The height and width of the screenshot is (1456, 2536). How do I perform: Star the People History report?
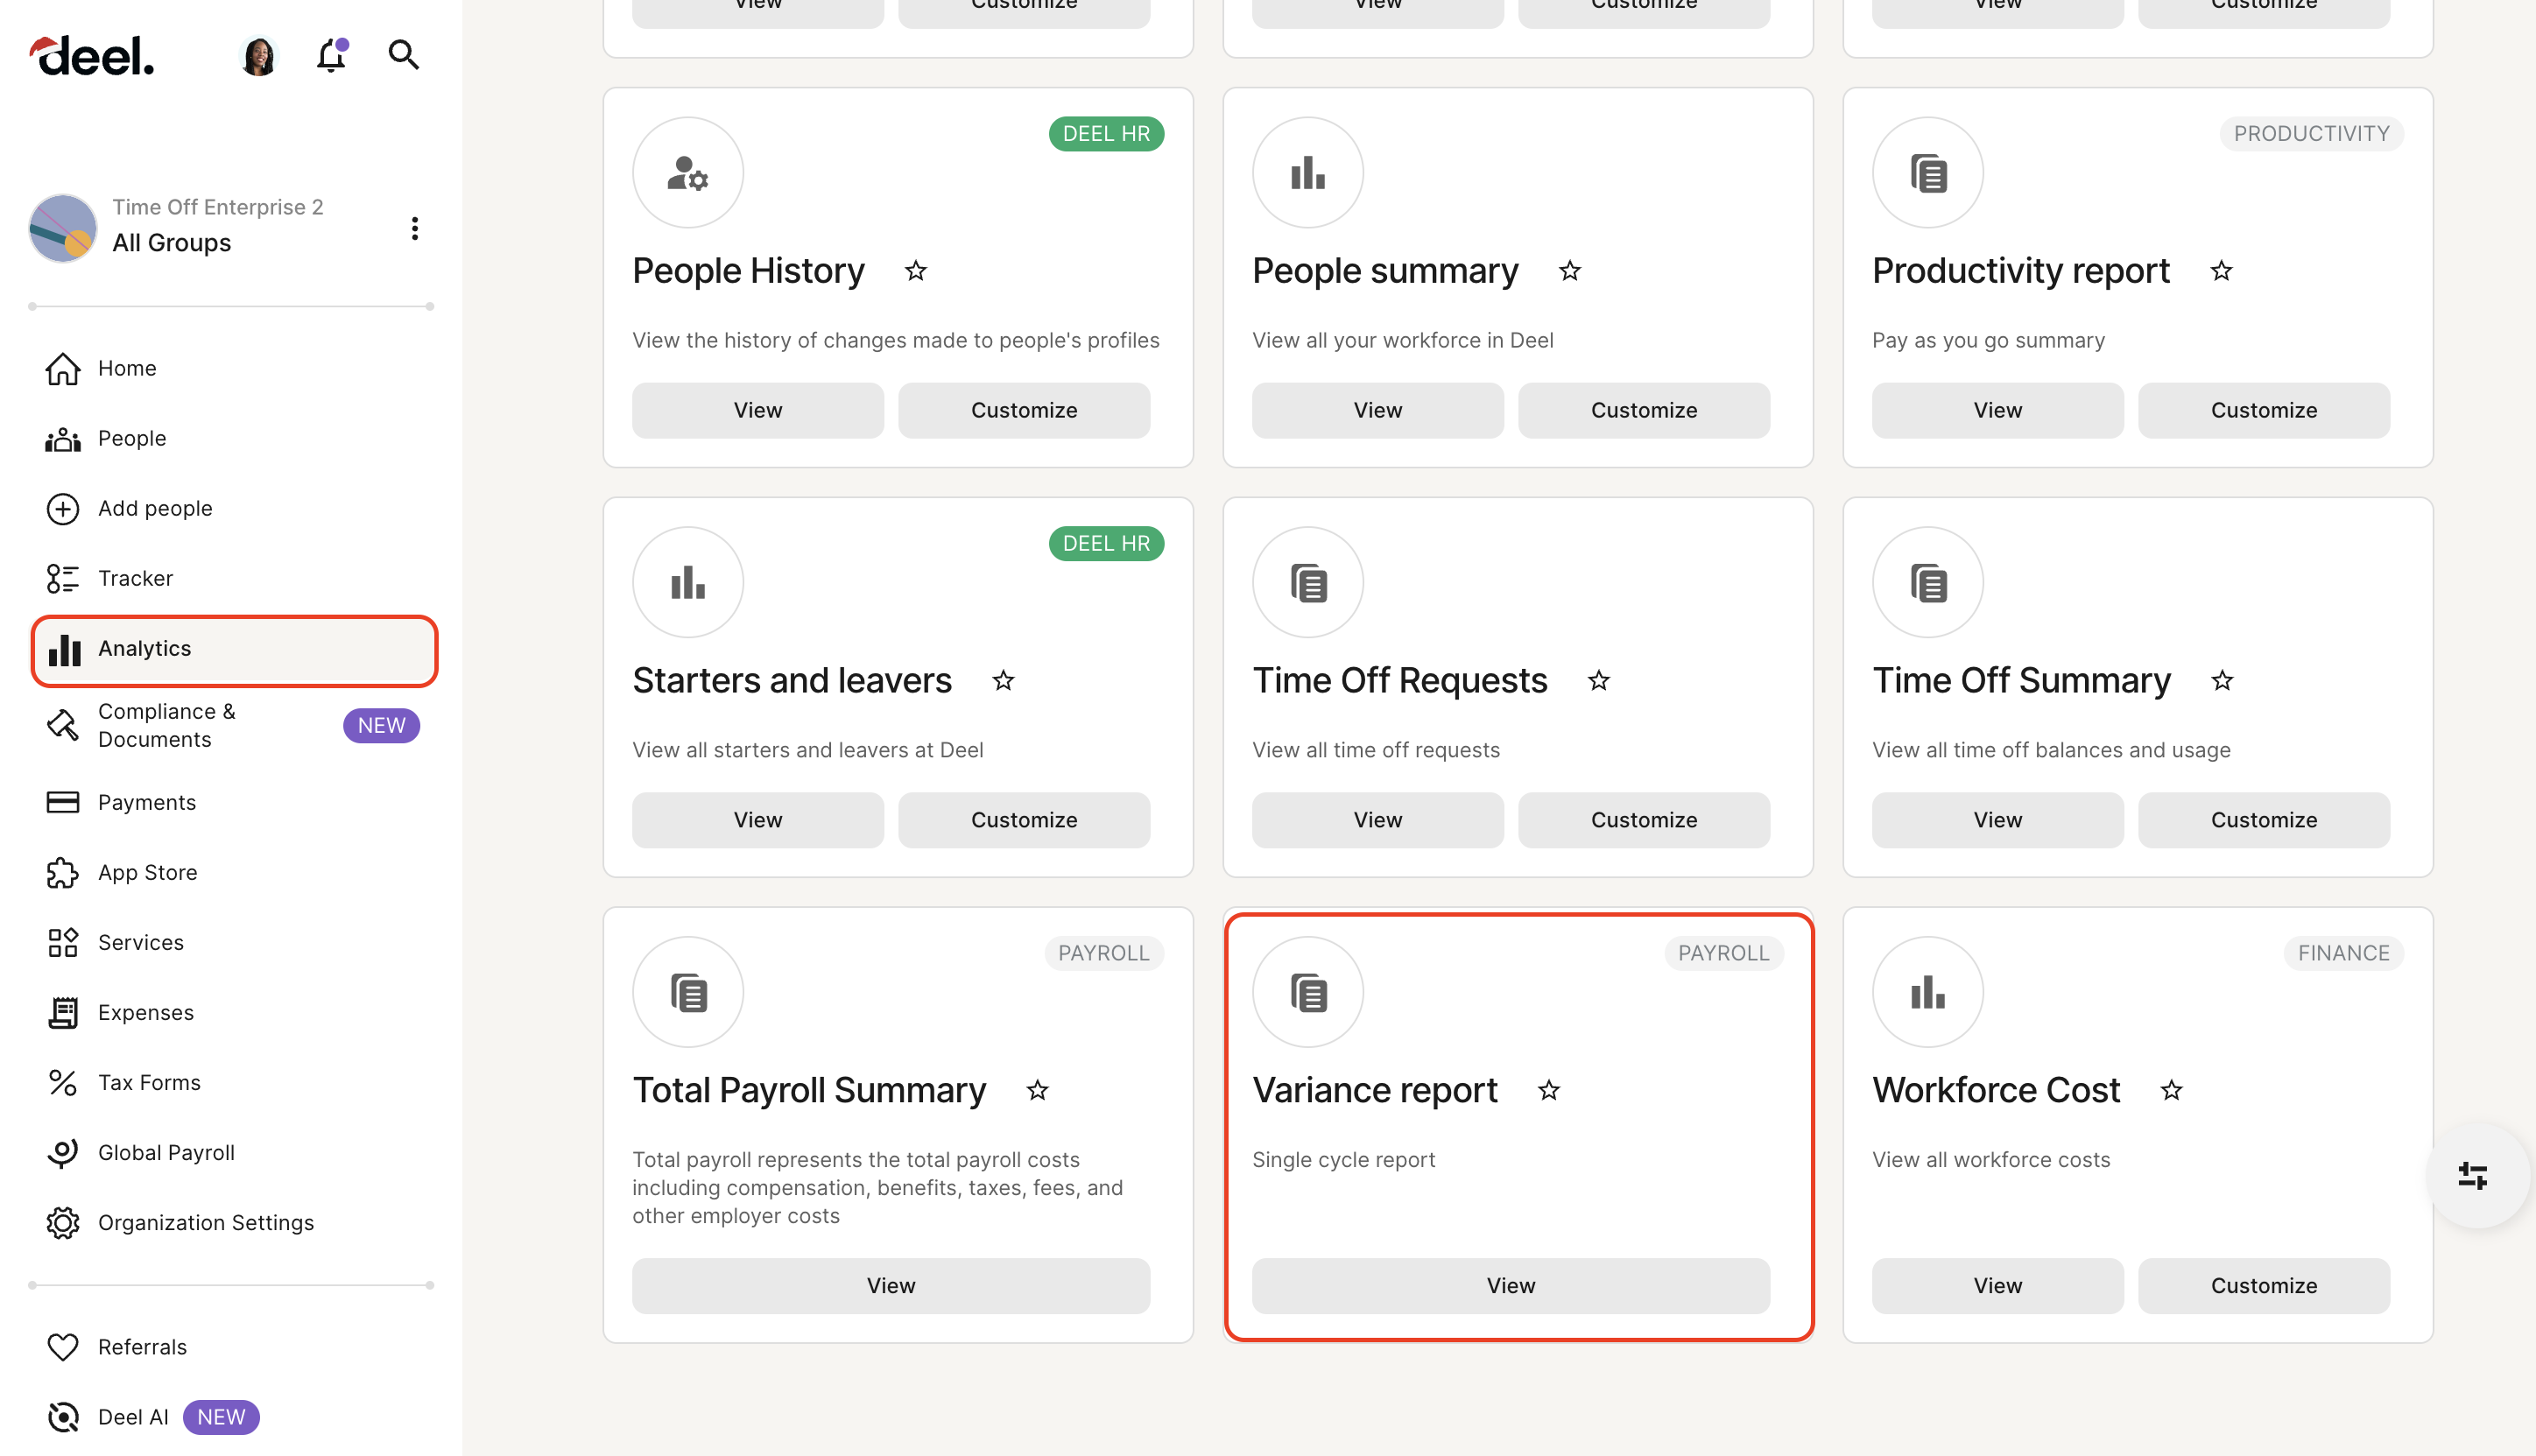click(x=915, y=271)
